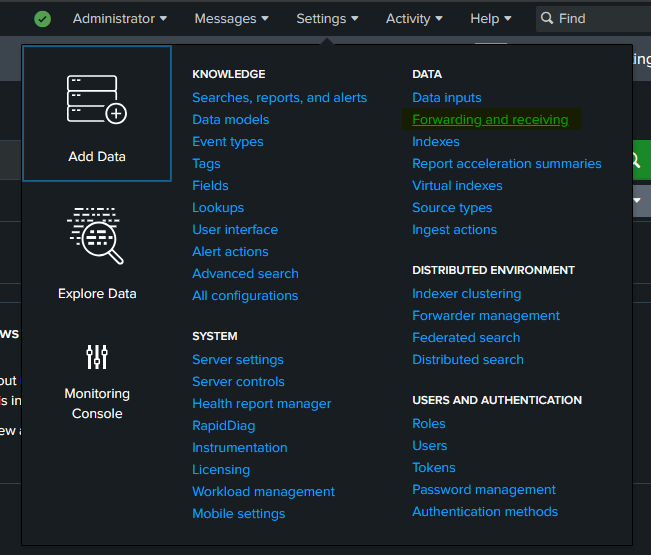The image size is (651, 555).
Task: Click the Monitoring Console label
Action: click(97, 403)
